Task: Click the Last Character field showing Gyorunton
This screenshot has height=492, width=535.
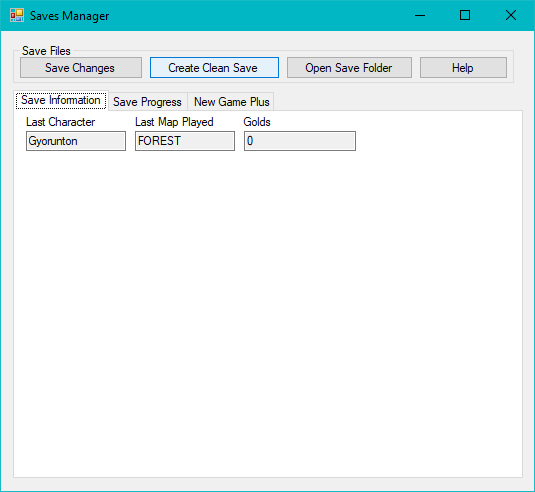Action: point(76,141)
